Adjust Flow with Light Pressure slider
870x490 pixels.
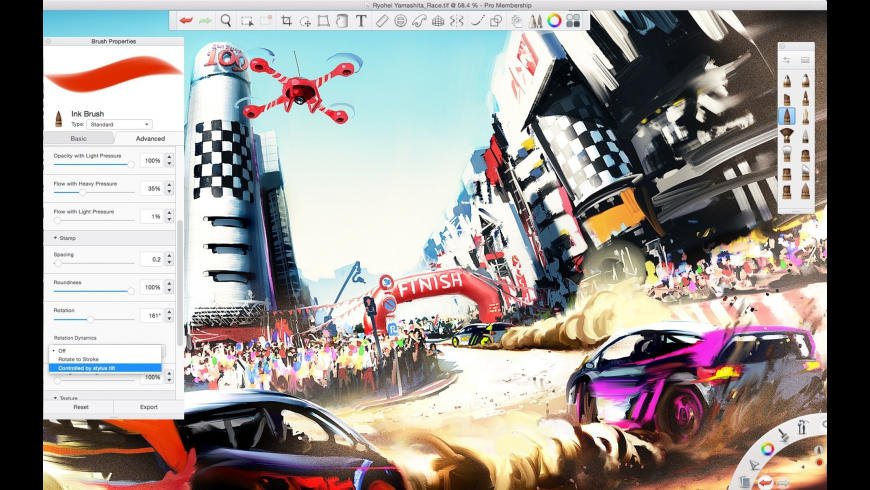[94, 220]
